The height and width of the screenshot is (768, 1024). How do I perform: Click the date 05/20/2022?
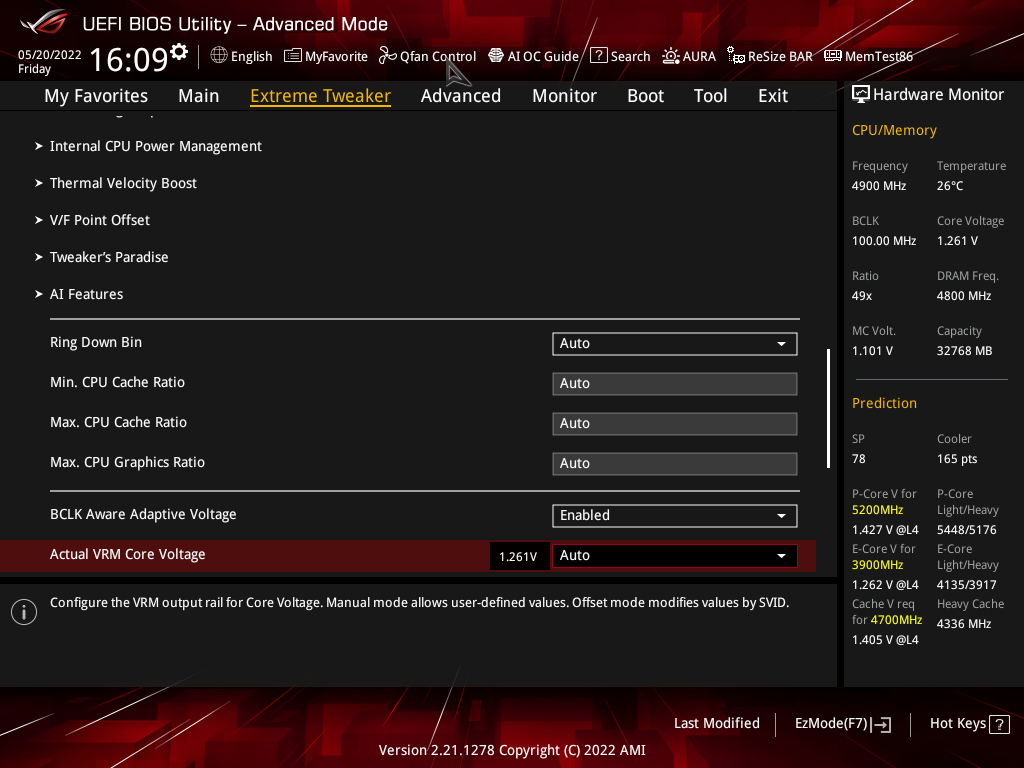(x=50, y=55)
